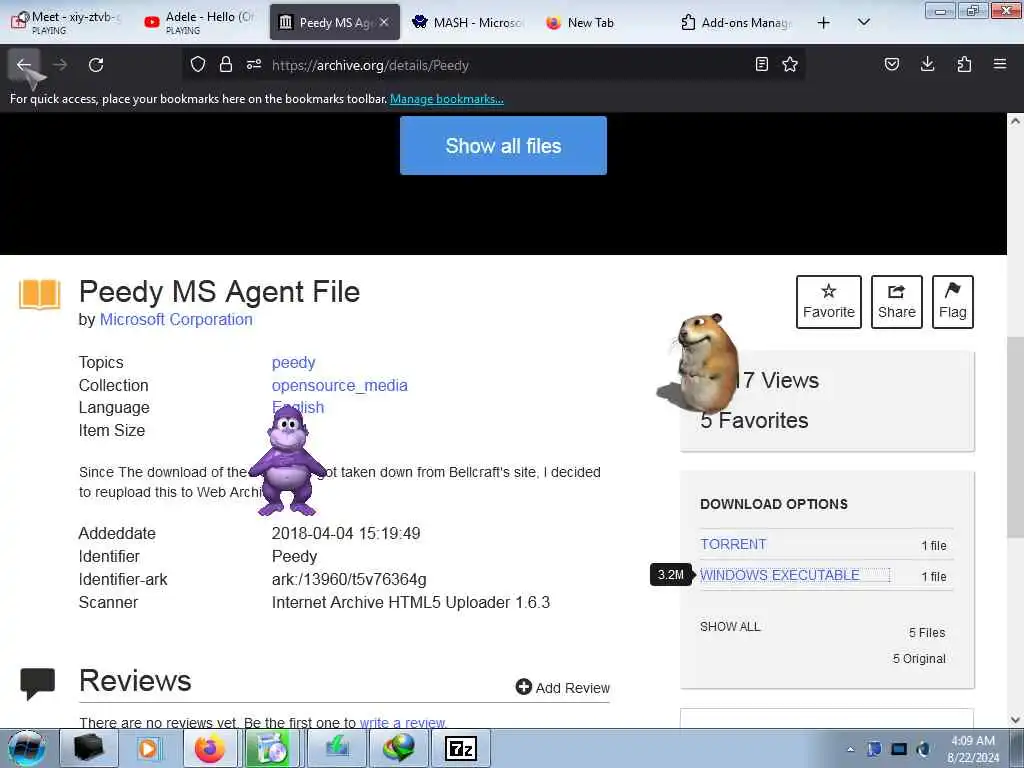
Task: Click the scrollbar down arrow
Action: coord(1015,720)
